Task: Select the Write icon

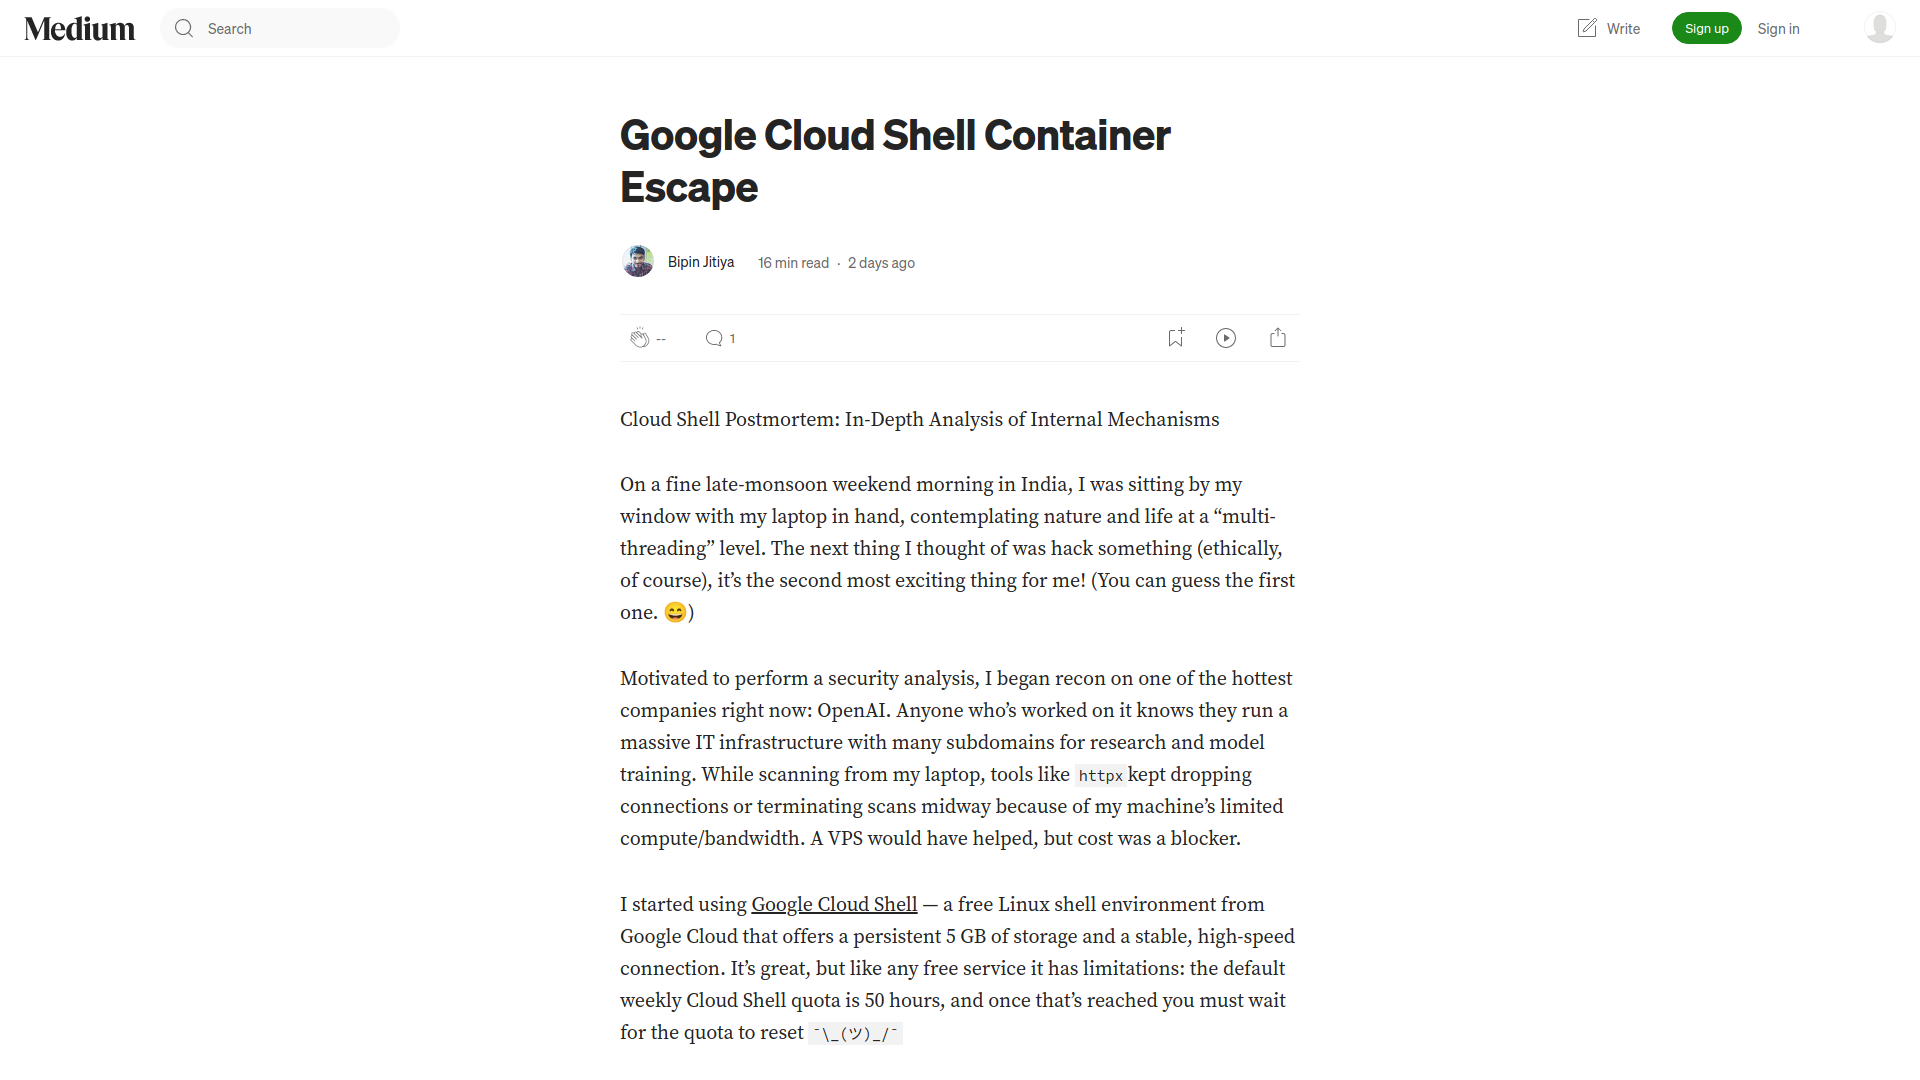Action: coord(1589,28)
